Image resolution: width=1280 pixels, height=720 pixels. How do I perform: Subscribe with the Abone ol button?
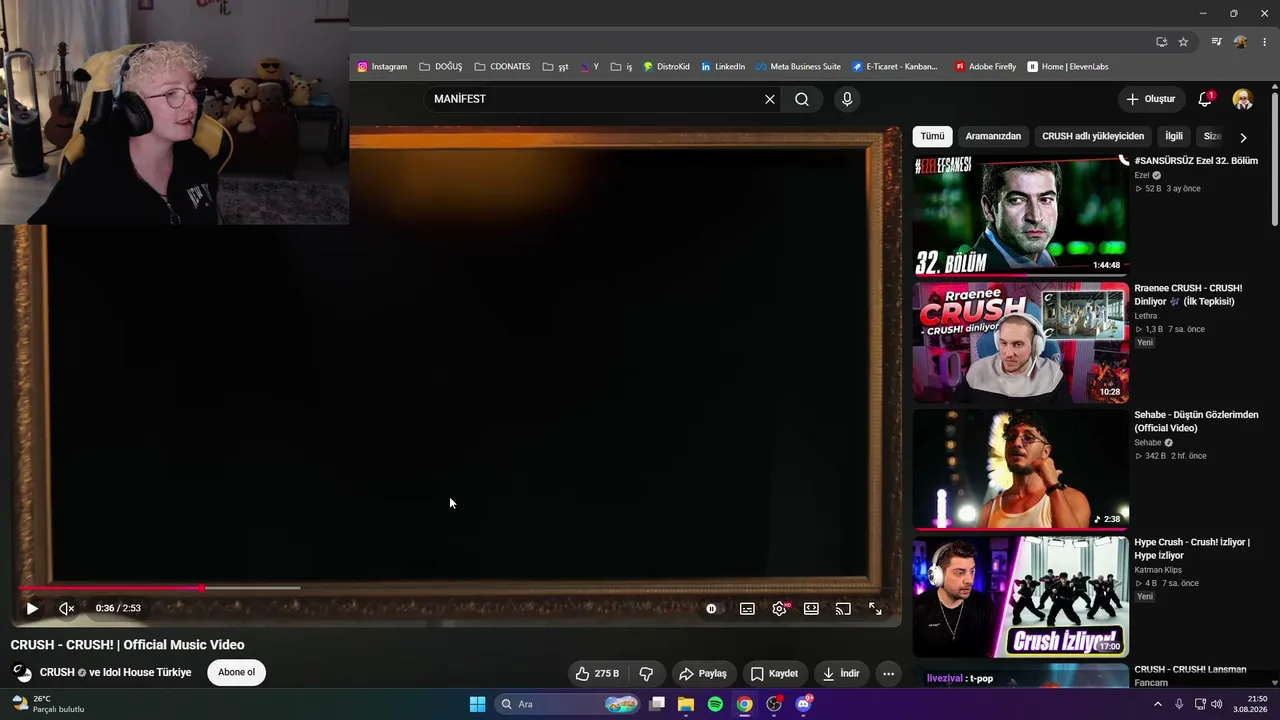[237, 672]
